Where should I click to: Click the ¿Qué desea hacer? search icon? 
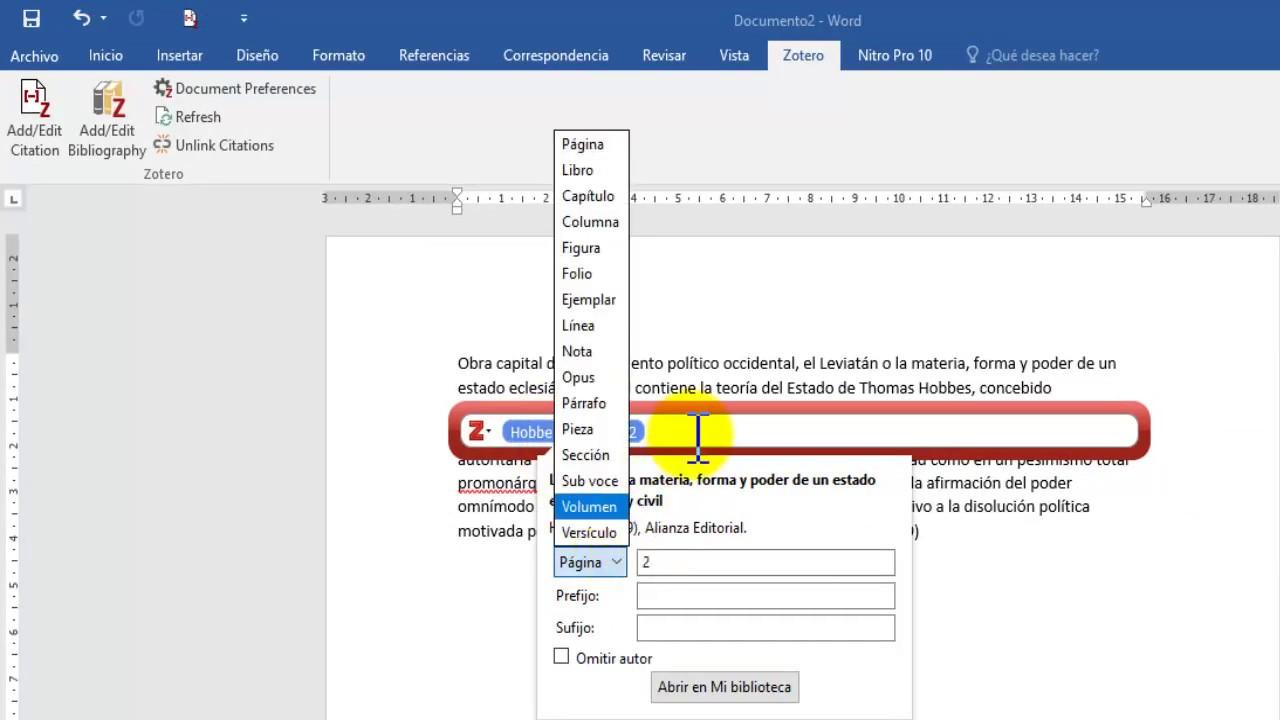(972, 55)
